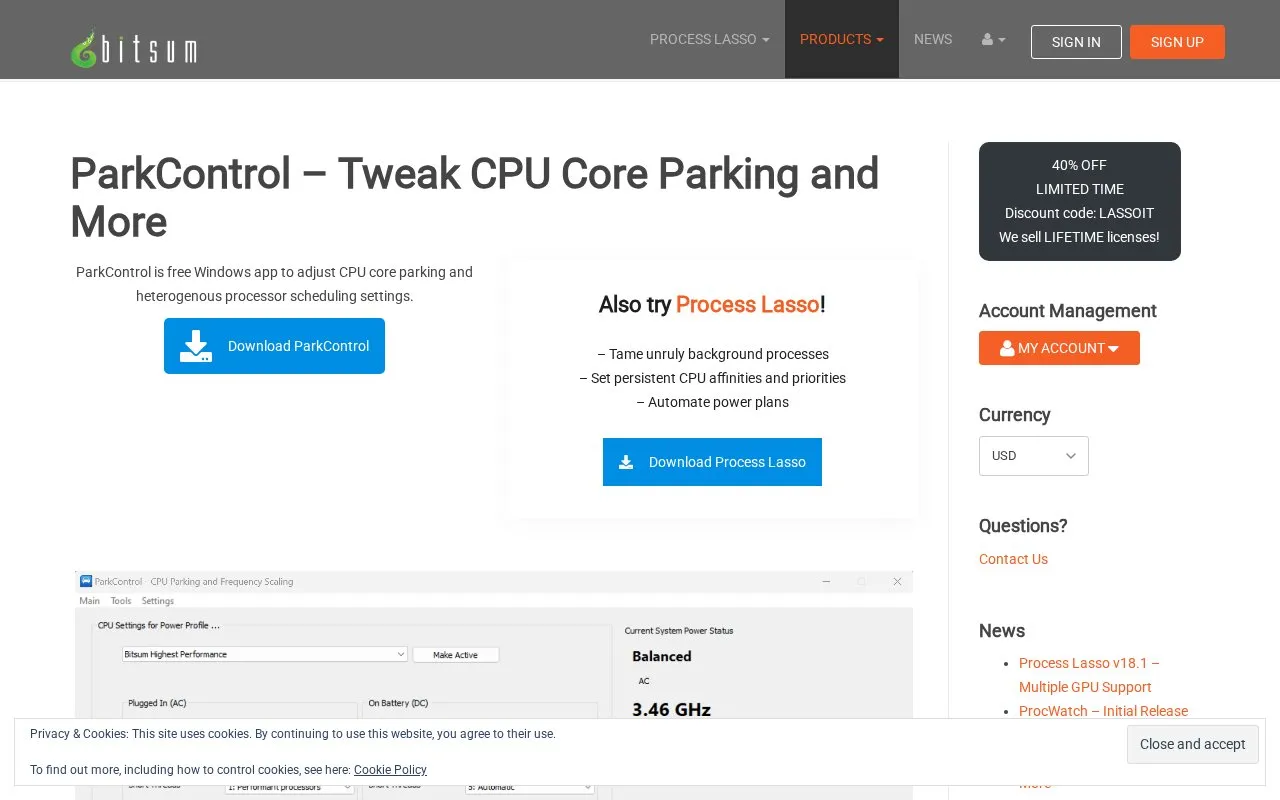Expand the My Account dropdown button
This screenshot has height=800, width=1280.
(x=1059, y=348)
